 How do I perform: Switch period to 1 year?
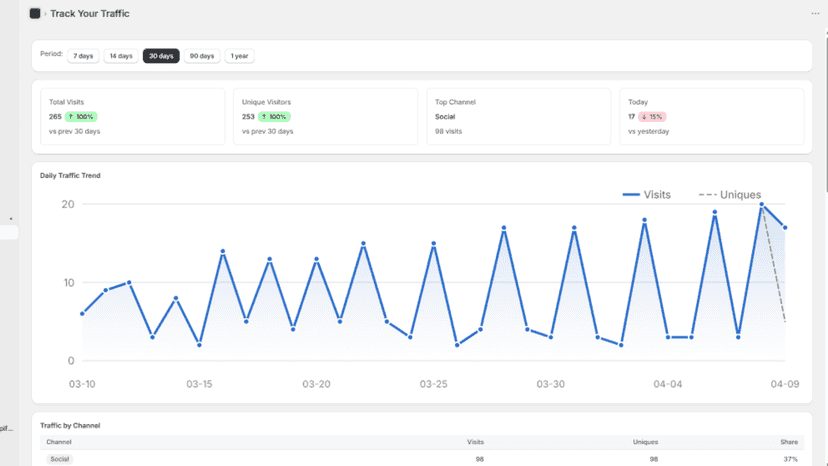[239, 56]
